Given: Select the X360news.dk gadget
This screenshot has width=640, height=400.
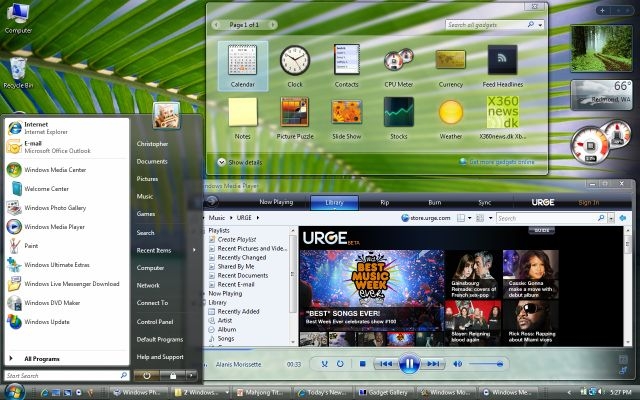Looking at the screenshot, I should pos(502,118).
